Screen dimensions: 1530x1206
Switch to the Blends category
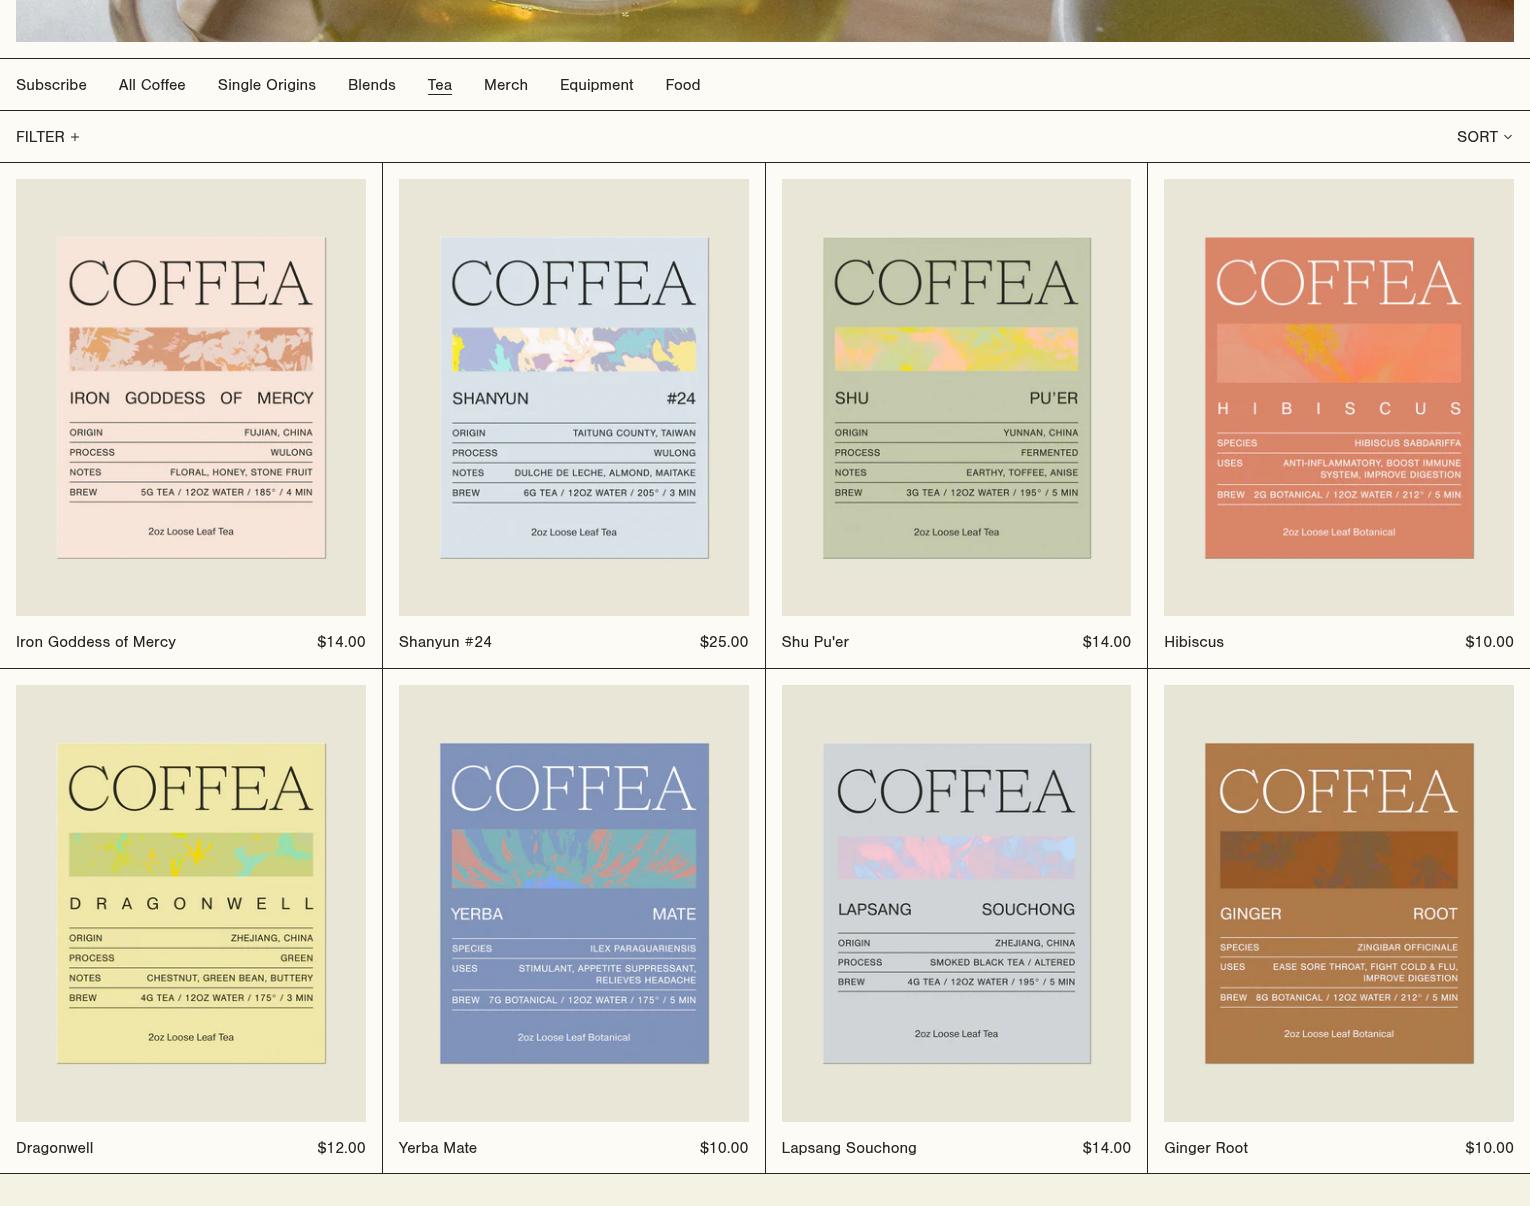[371, 85]
